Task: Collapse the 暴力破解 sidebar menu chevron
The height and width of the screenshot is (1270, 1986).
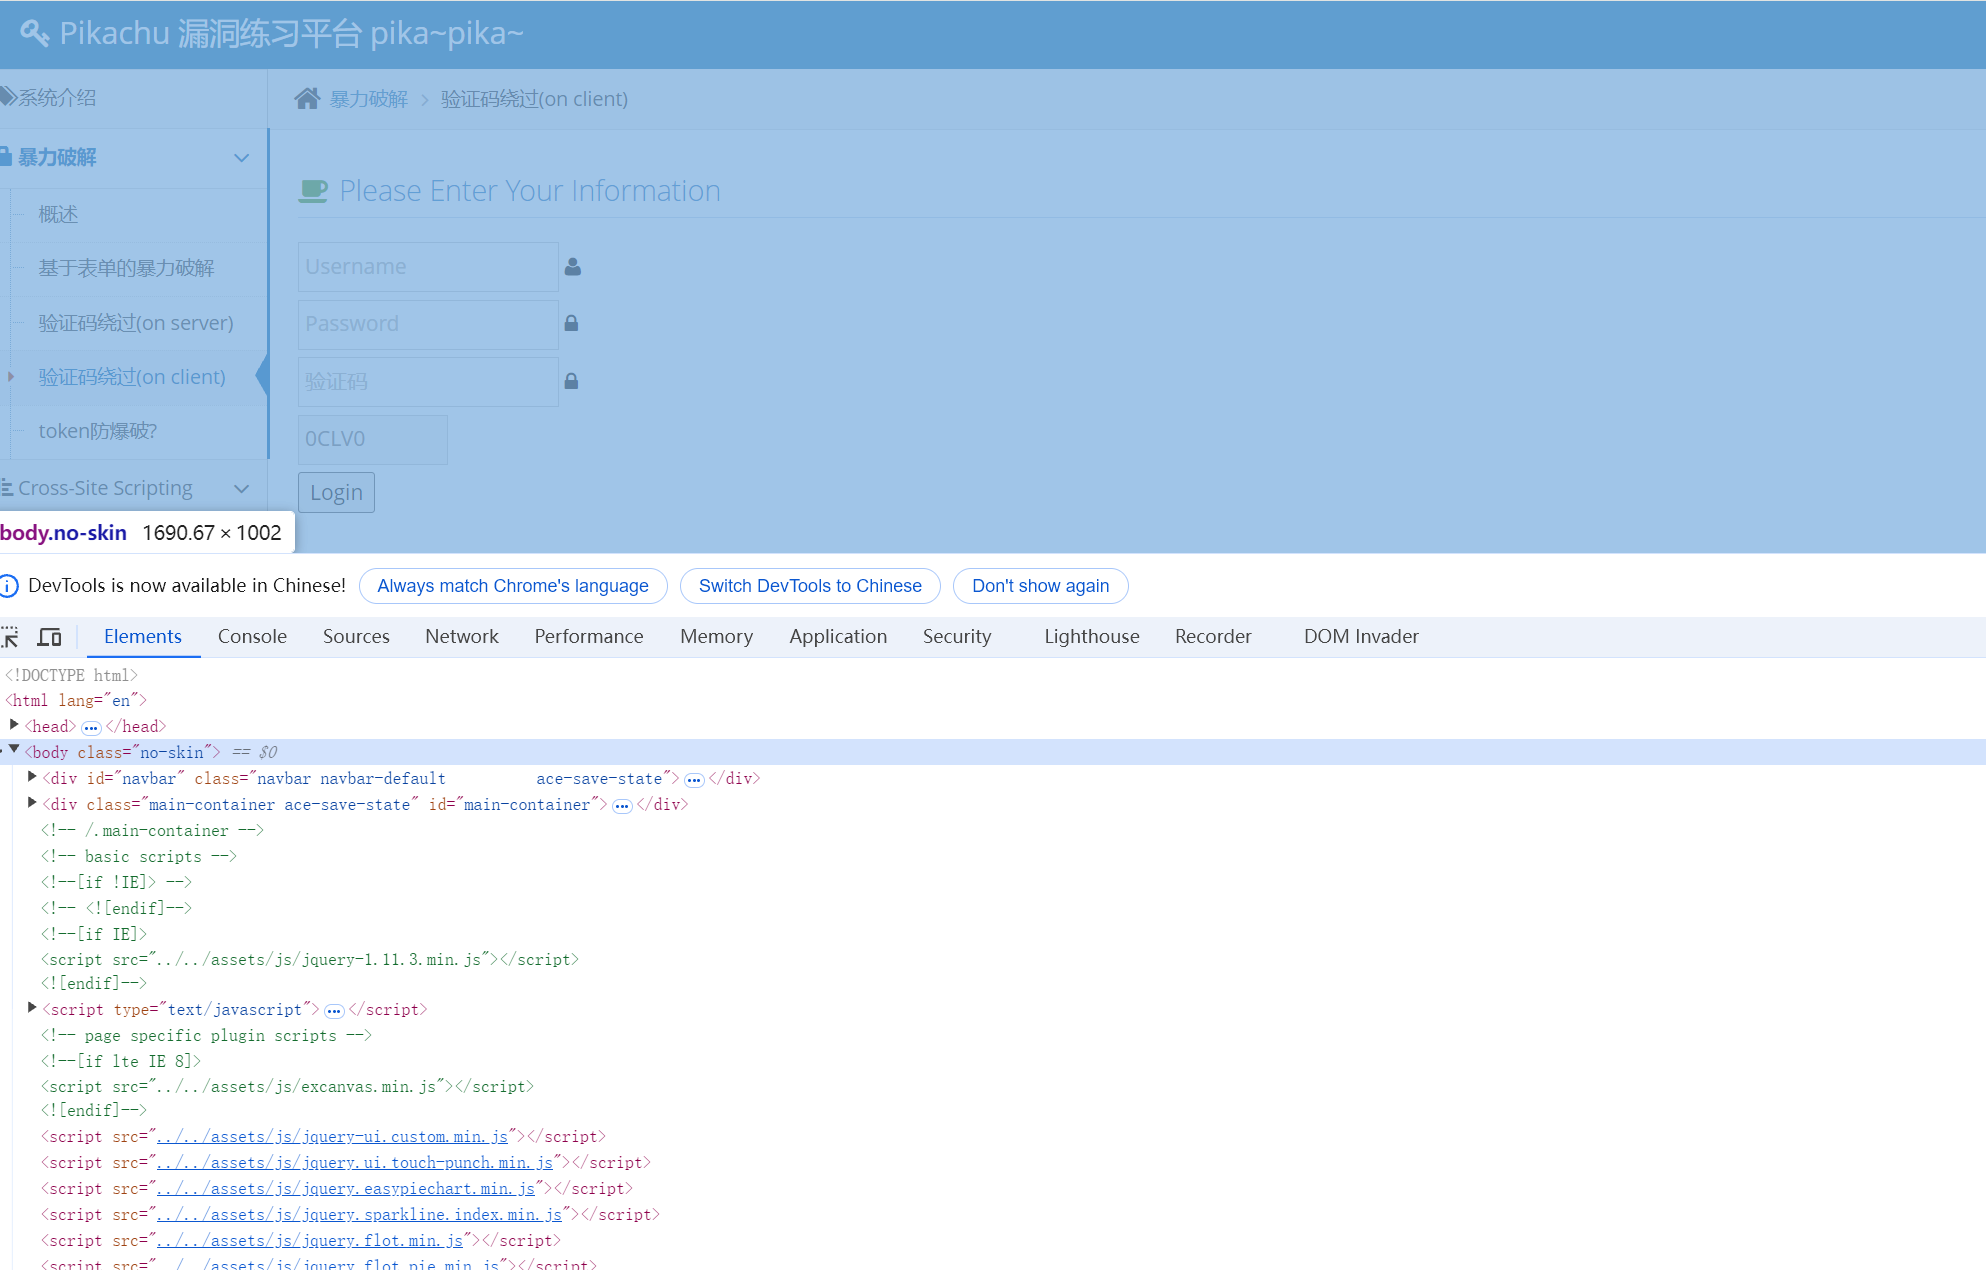Action: coord(241,158)
